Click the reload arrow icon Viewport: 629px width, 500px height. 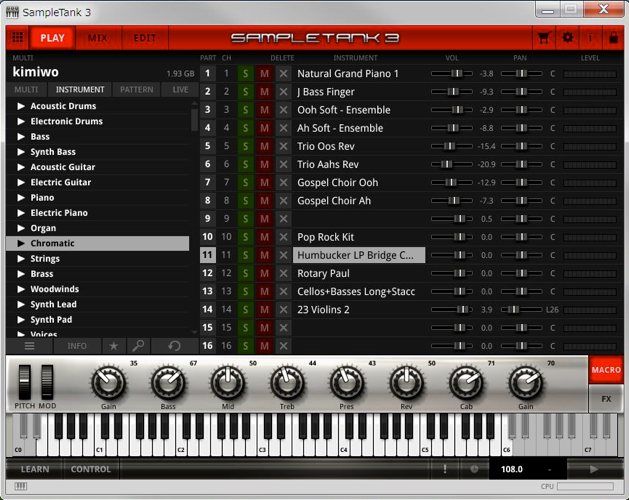click(x=174, y=346)
